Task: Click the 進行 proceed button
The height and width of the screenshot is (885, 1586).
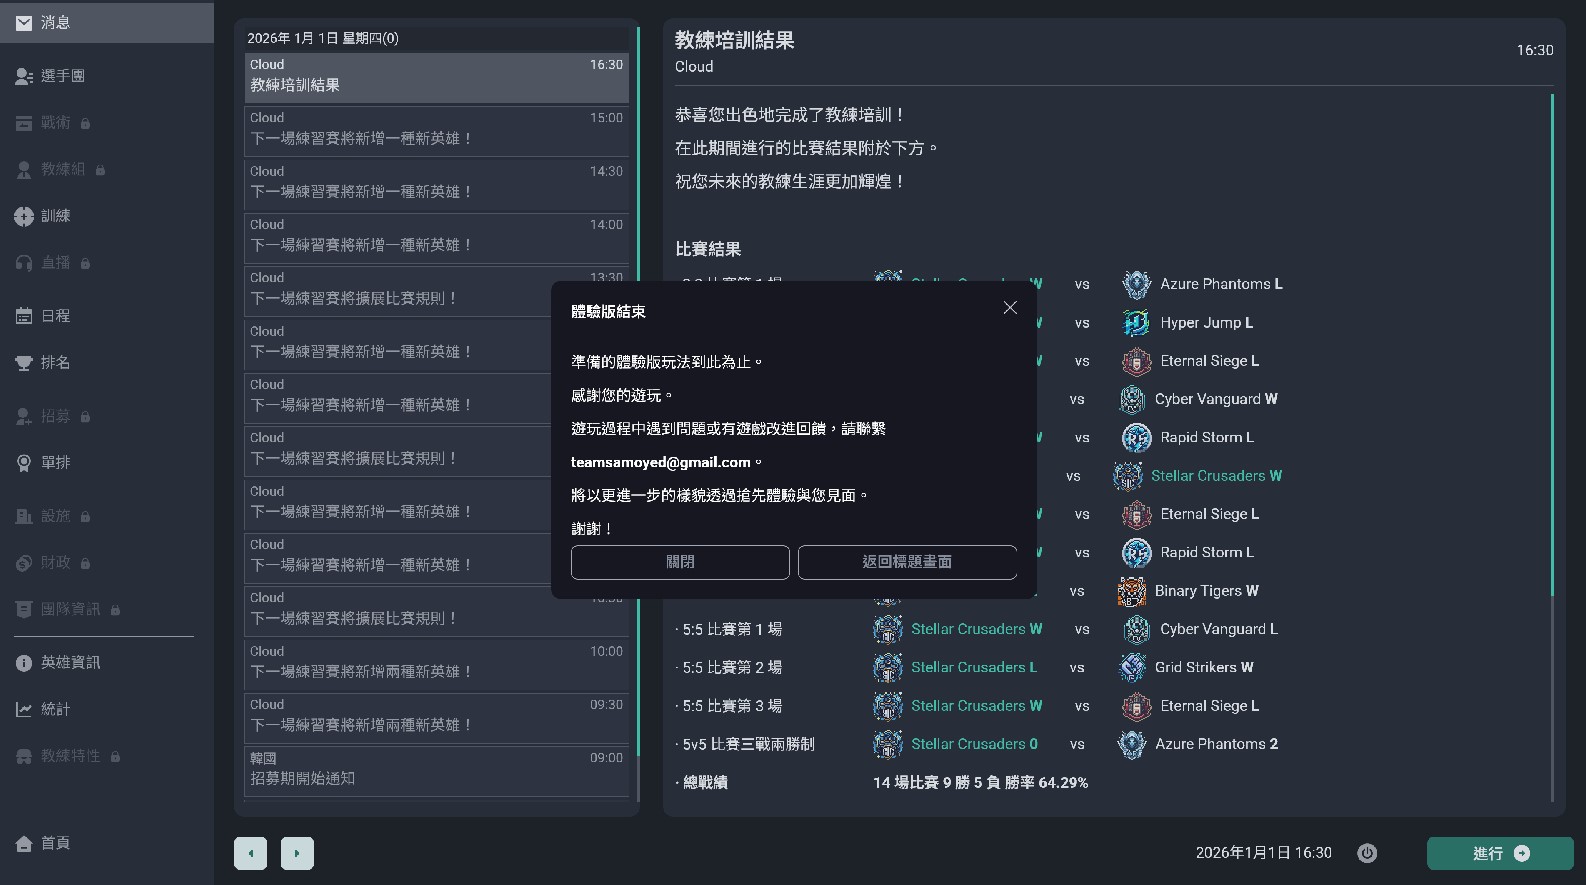Action: (1500, 853)
